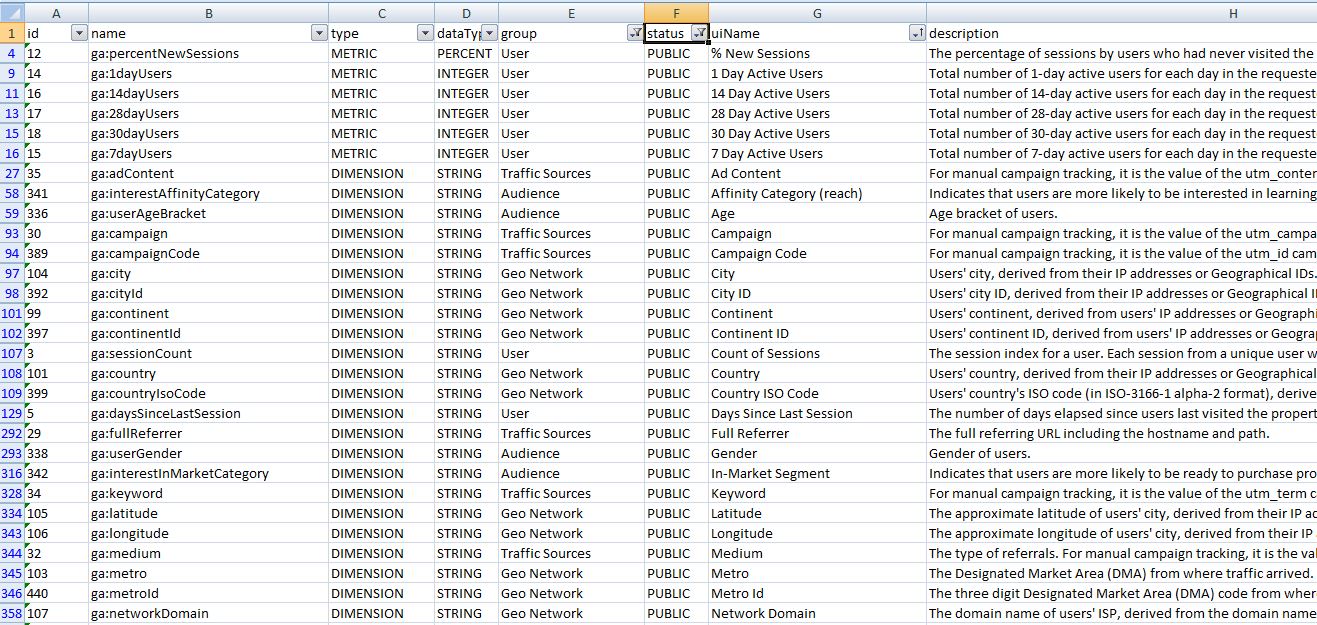Click description starting 'The Designated Market Area'

pyautogui.click(x=1122, y=573)
